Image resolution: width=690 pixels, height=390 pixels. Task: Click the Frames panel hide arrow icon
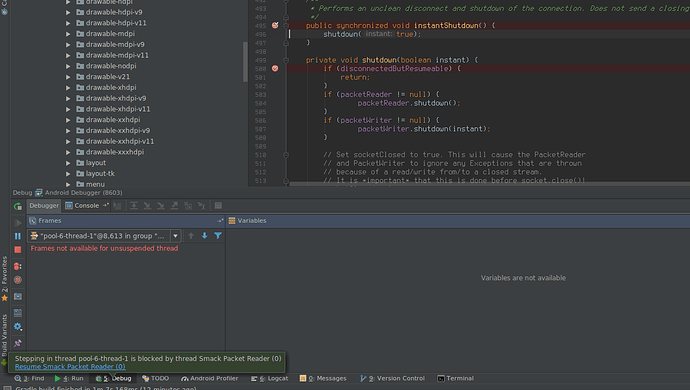pos(220,221)
